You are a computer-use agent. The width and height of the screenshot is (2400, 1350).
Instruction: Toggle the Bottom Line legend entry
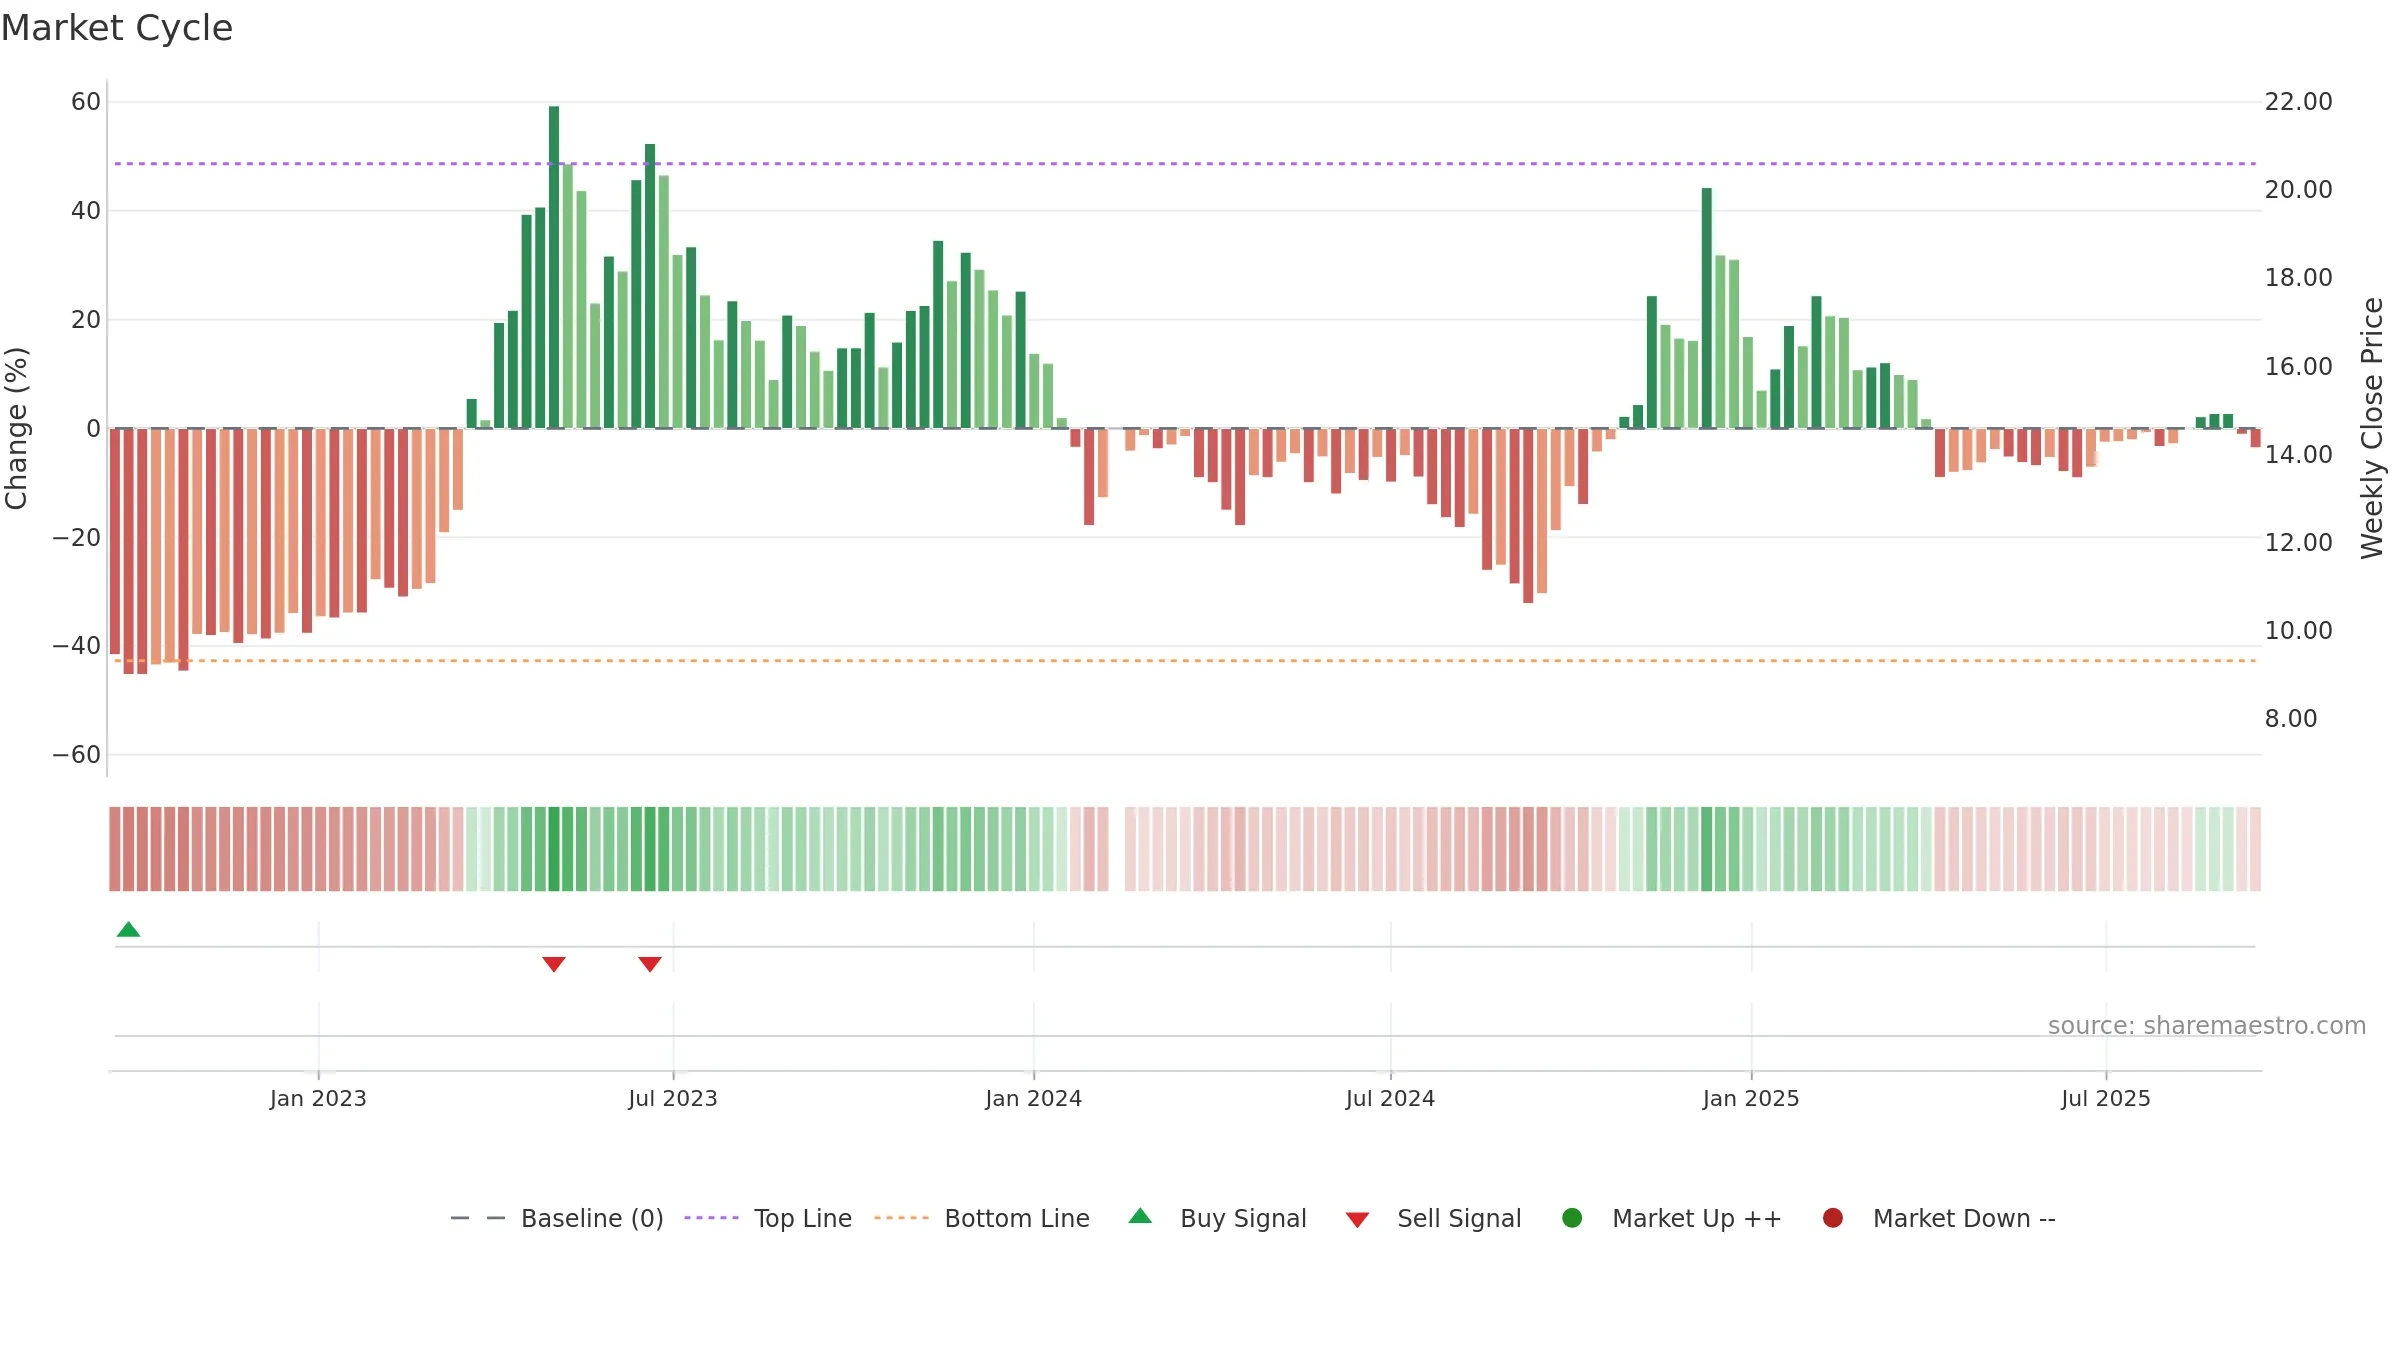pos(982,1218)
